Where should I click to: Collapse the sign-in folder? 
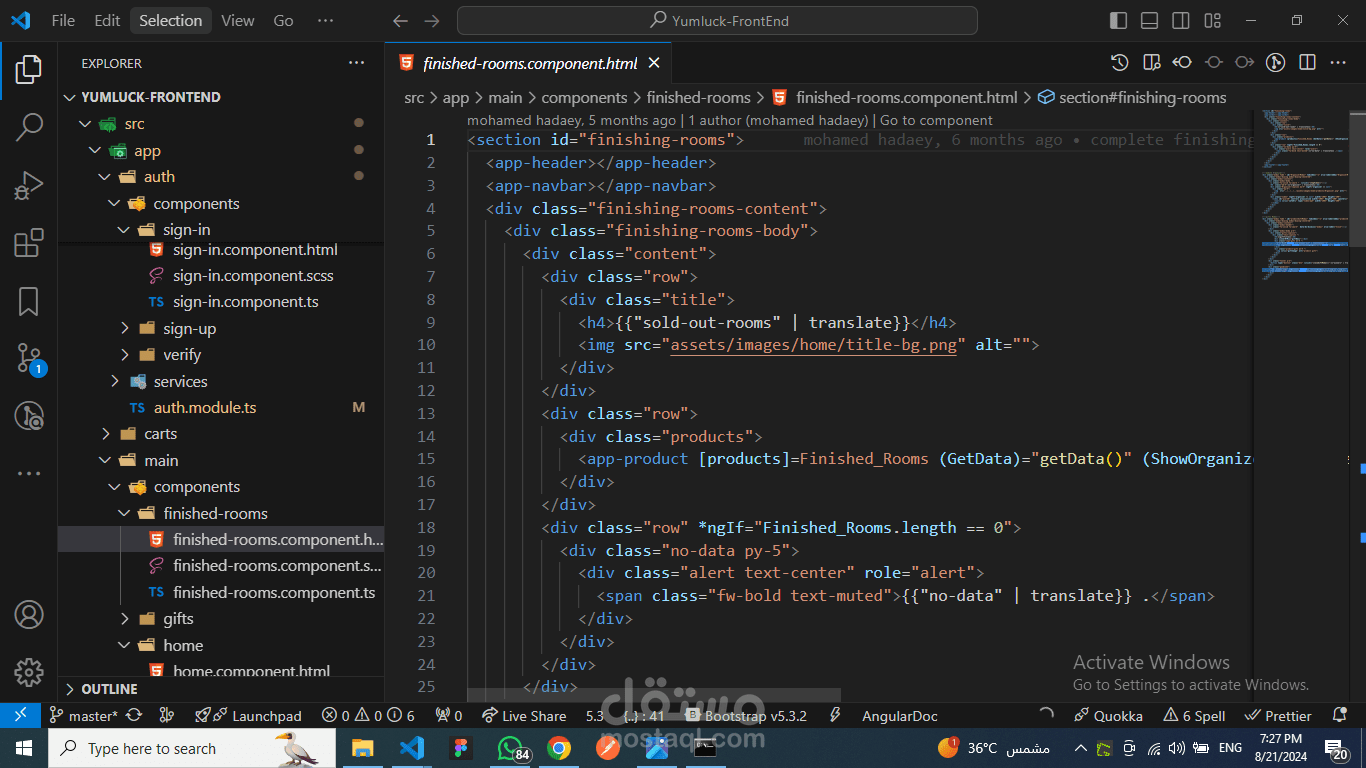221,230
